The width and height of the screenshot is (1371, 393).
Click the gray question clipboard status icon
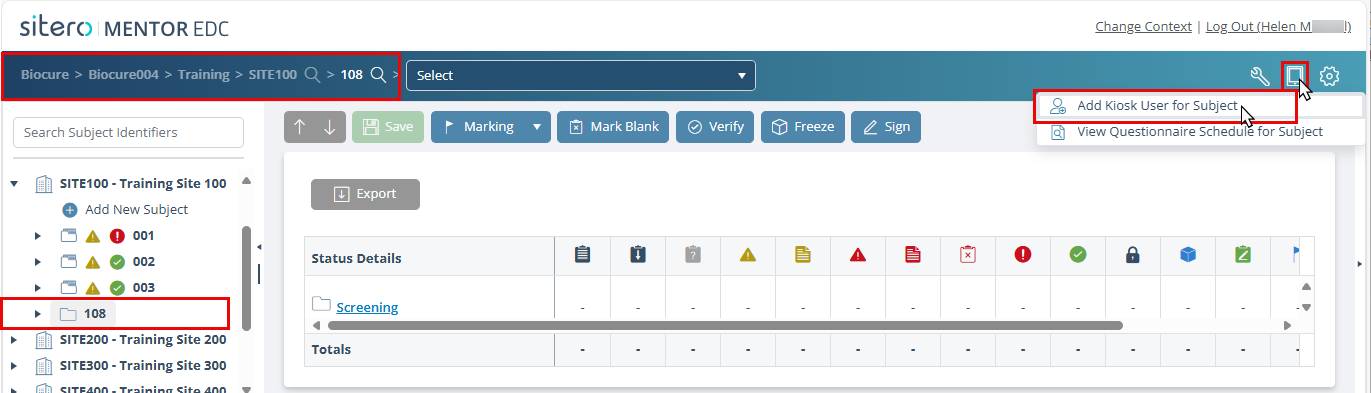pyautogui.click(x=692, y=254)
